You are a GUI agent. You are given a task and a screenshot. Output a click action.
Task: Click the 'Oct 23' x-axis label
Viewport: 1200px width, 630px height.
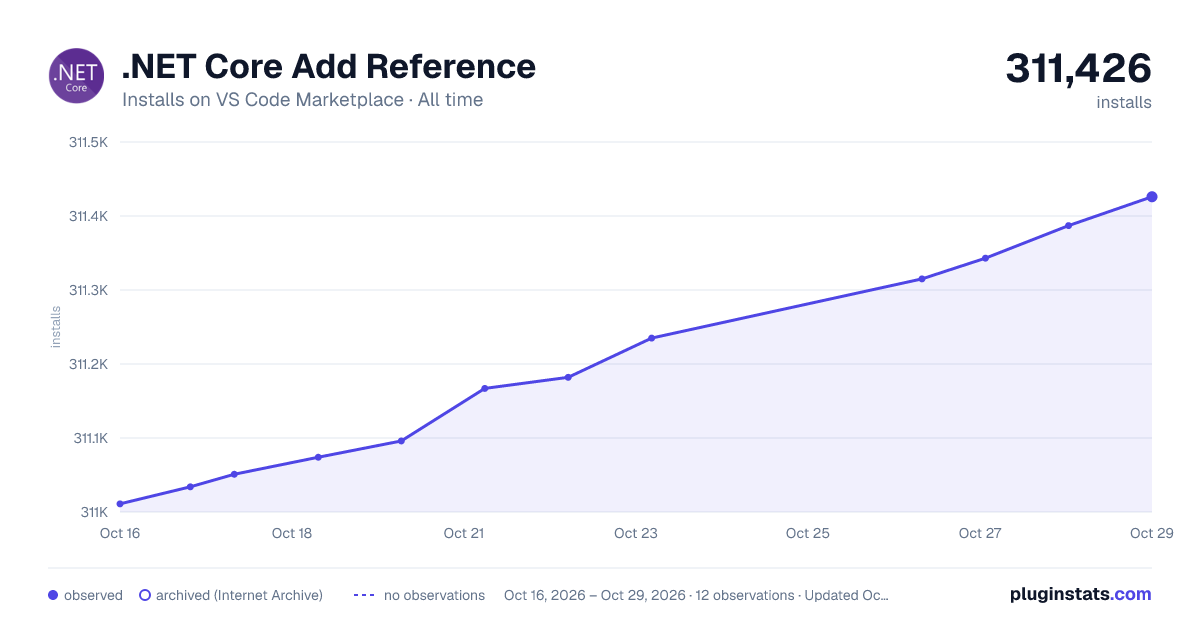pos(636,533)
